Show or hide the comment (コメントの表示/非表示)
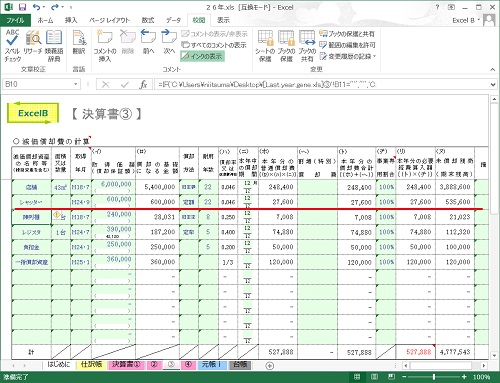 (x=214, y=34)
